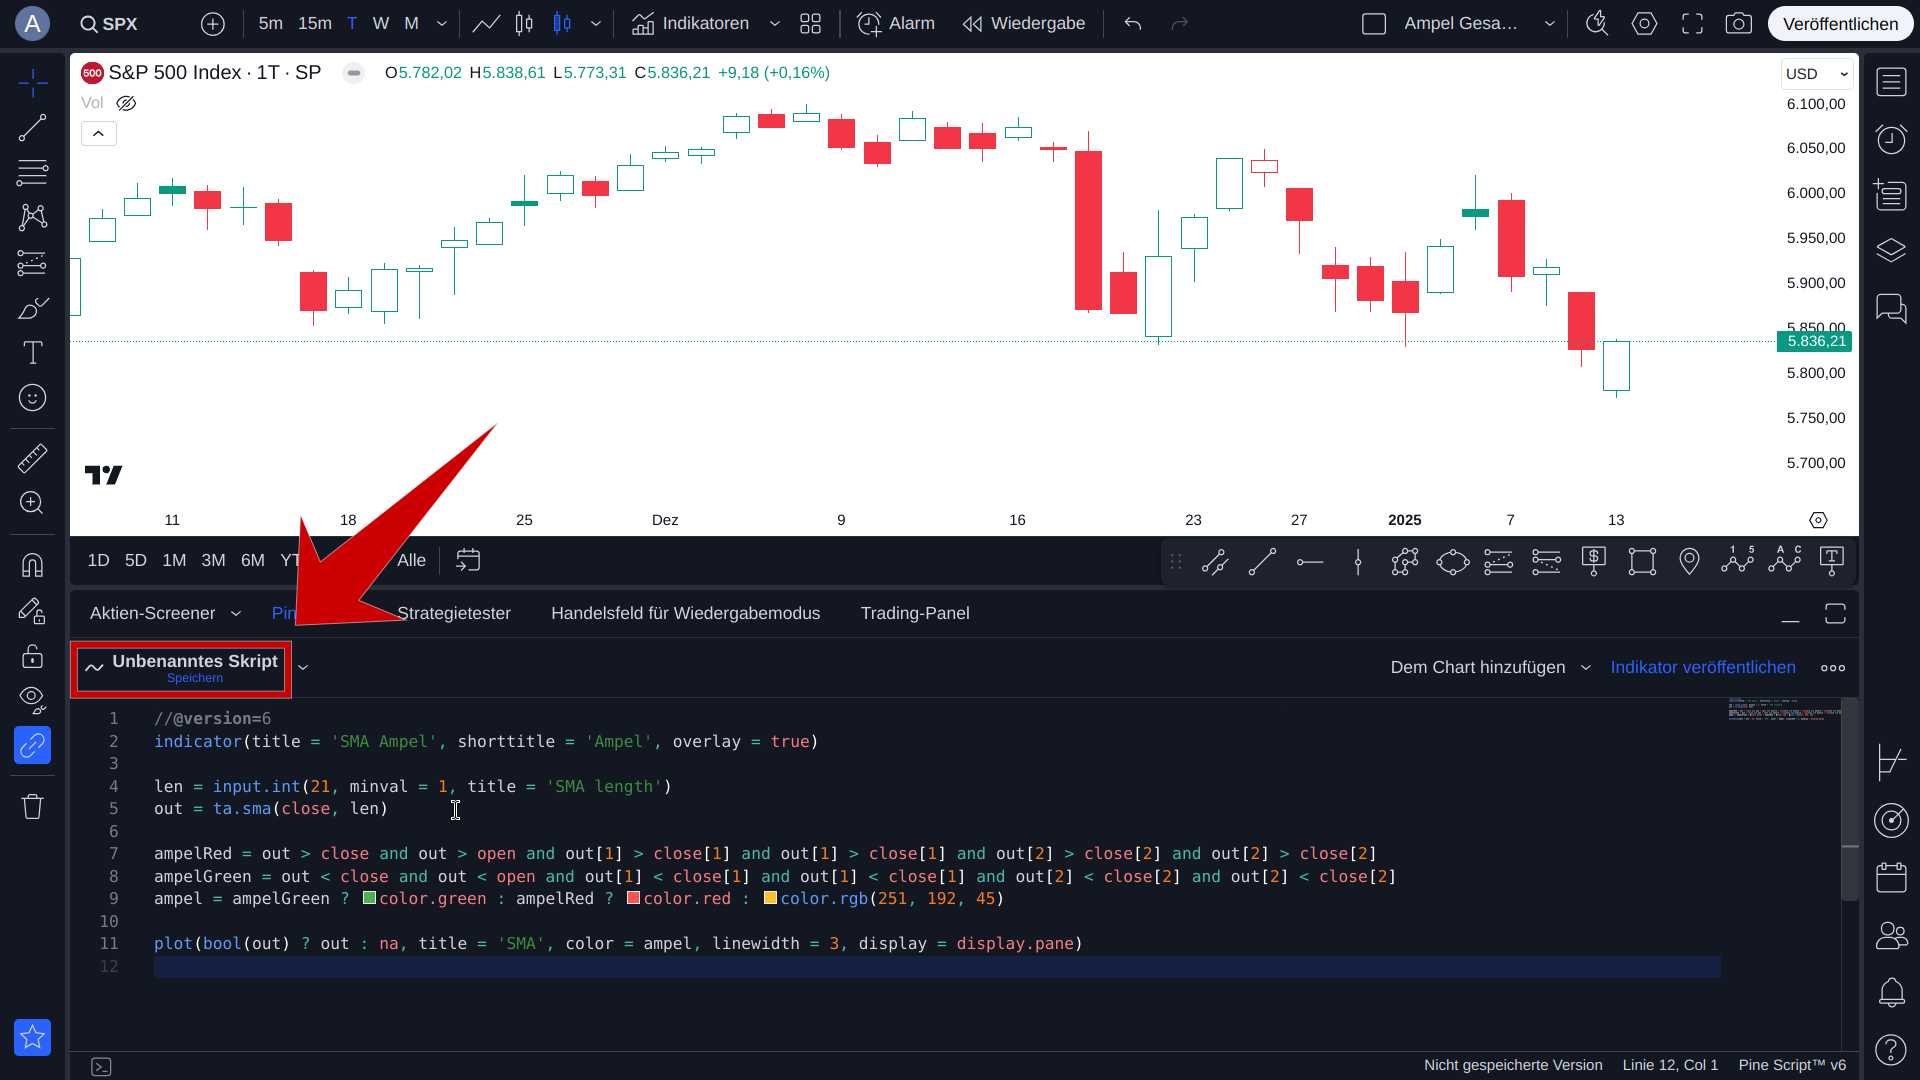Image resolution: width=1920 pixels, height=1080 pixels.
Task: Click Dem Chart hinzufügen
Action: (1477, 667)
